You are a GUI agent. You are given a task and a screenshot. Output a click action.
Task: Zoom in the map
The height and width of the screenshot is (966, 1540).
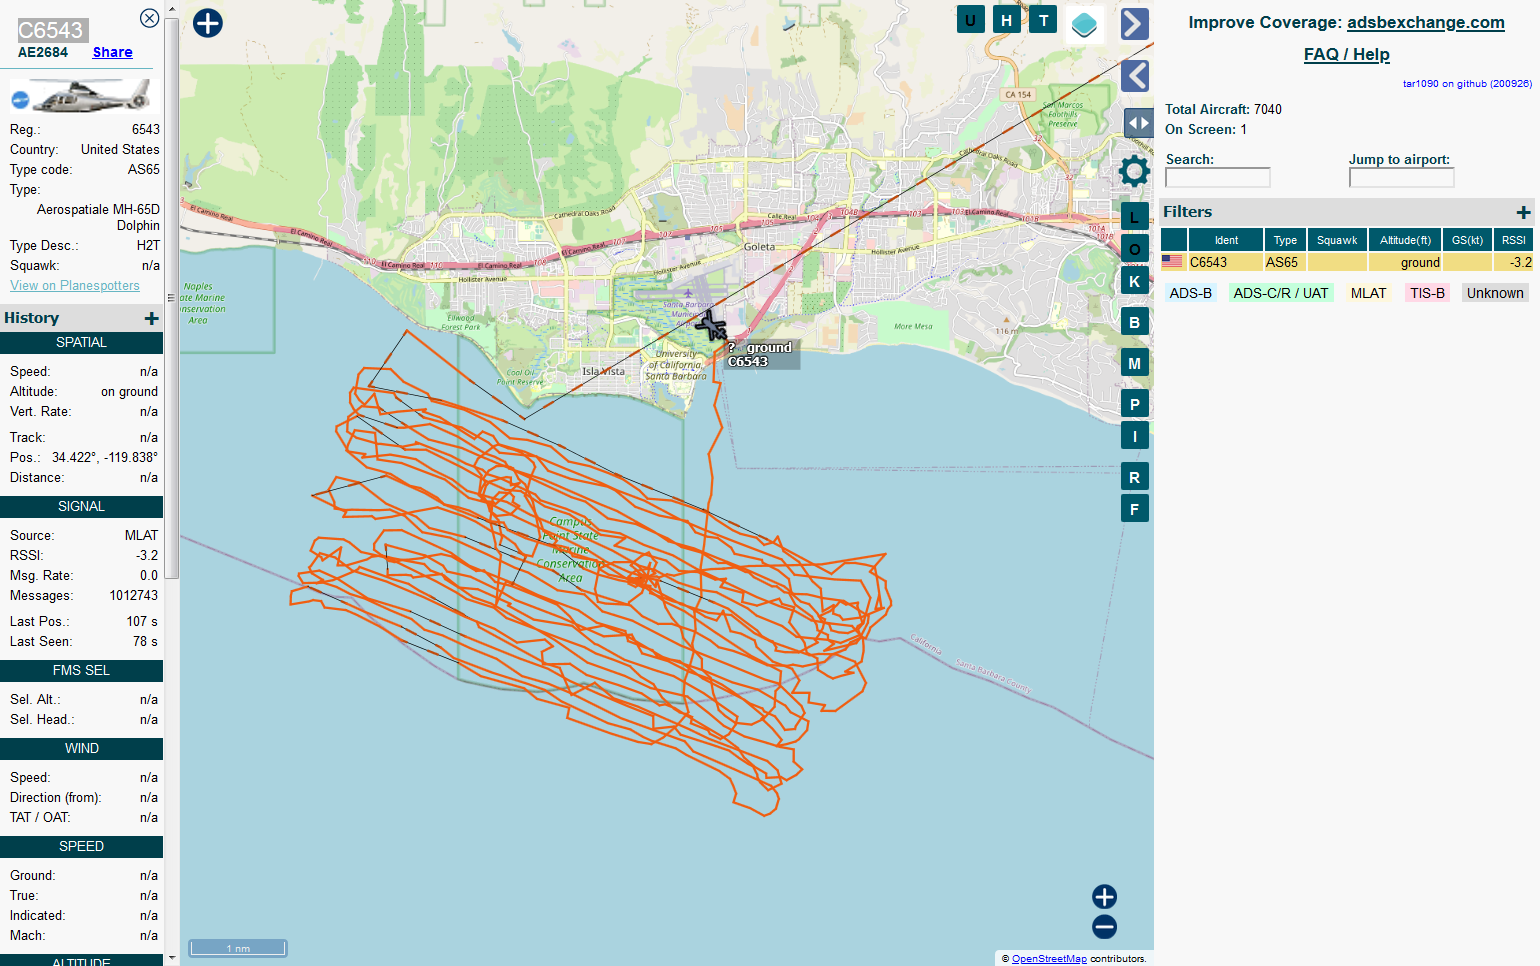[x=1104, y=896]
